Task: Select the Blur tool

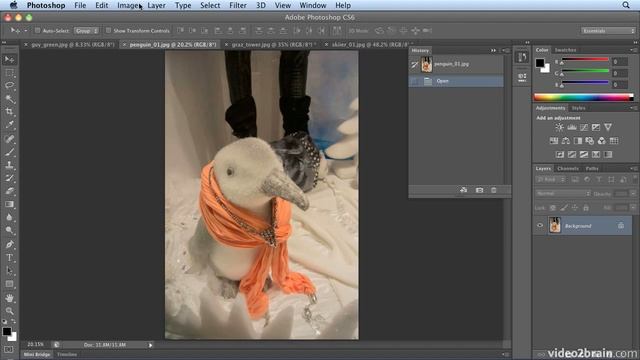Action: (9, 217)
